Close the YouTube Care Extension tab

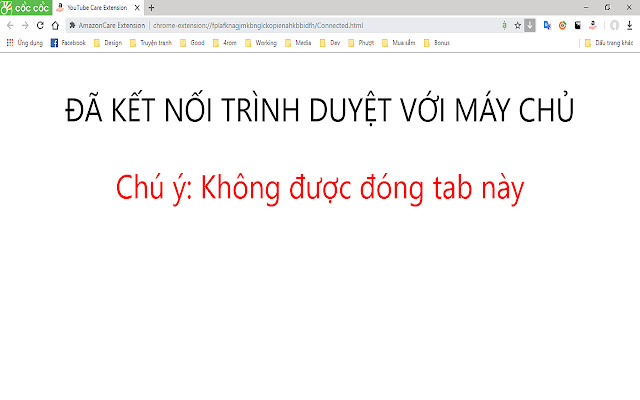(x=138, y=7)
